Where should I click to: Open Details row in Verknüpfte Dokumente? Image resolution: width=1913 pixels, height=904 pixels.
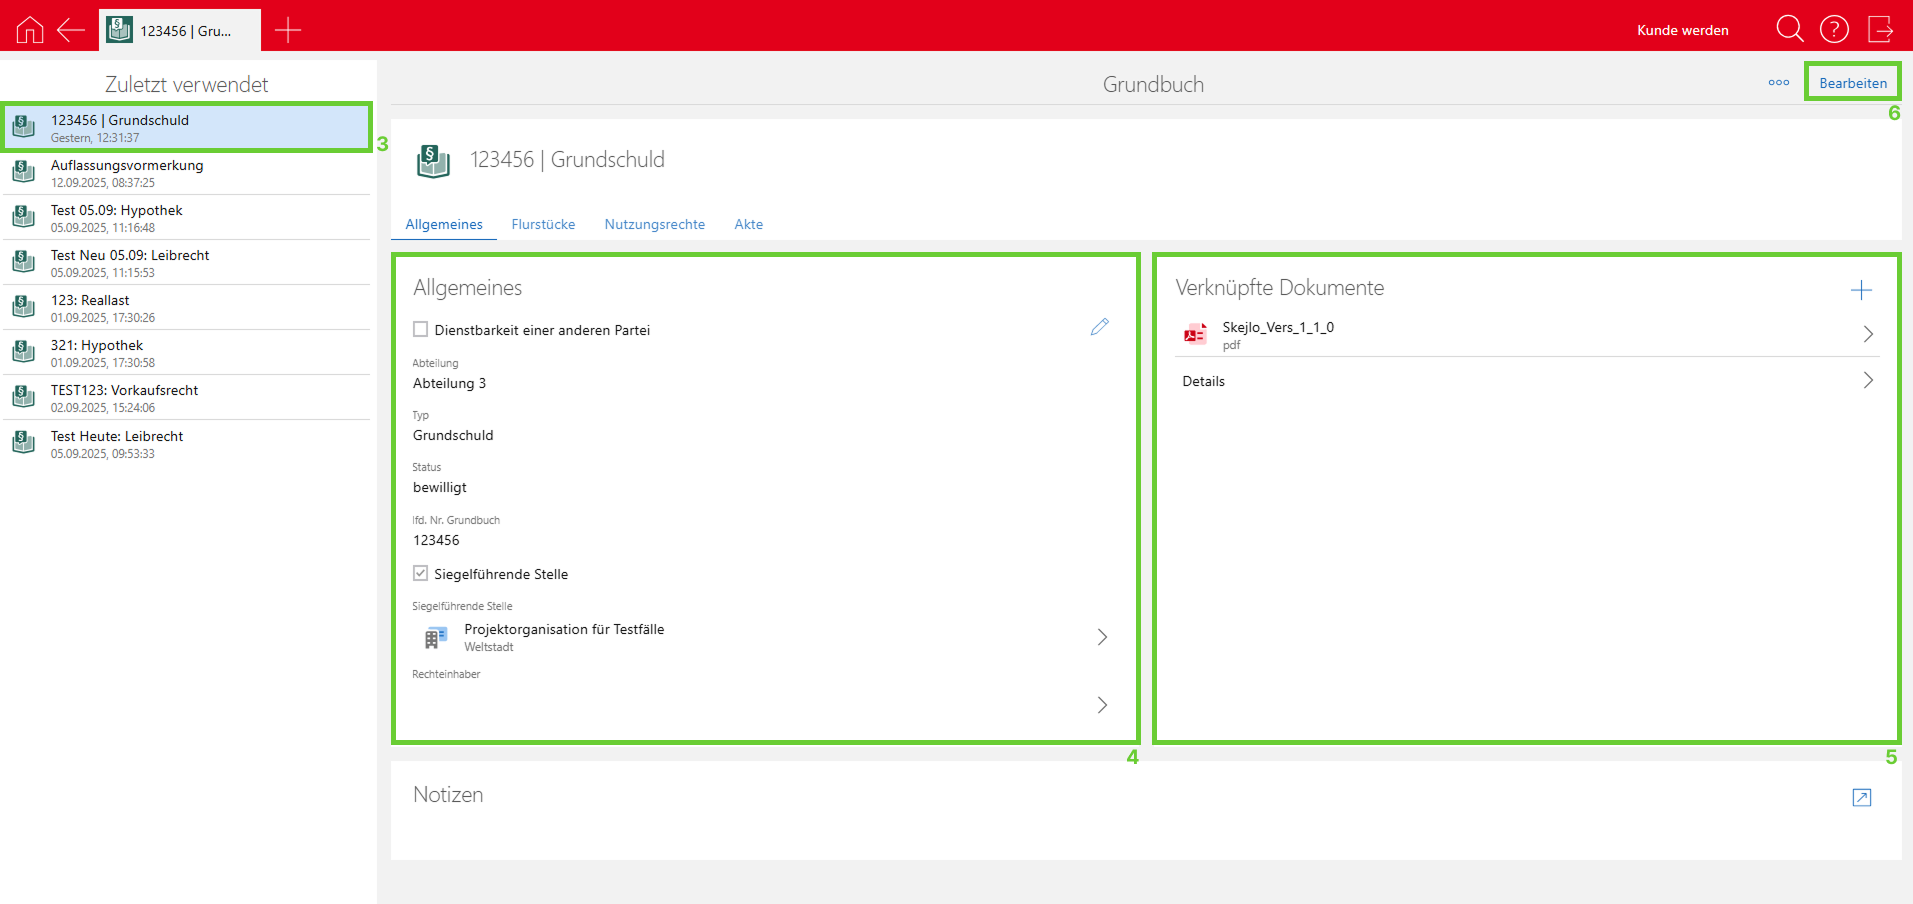1526,381
